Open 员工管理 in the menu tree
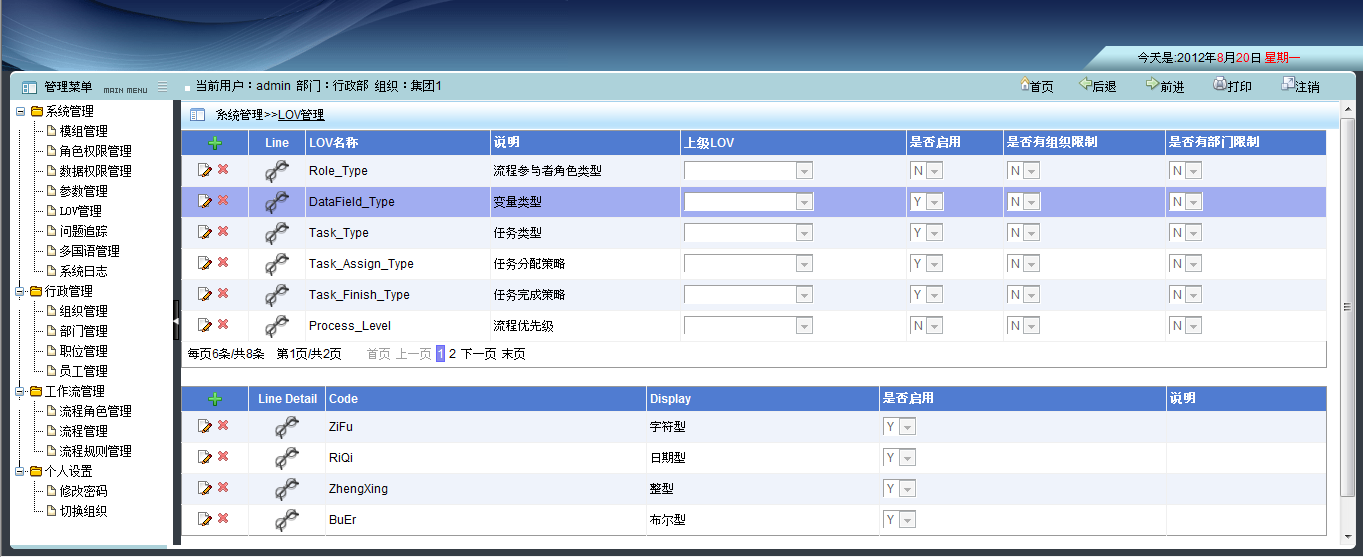The image size is (1363, 558). point(83,371)
